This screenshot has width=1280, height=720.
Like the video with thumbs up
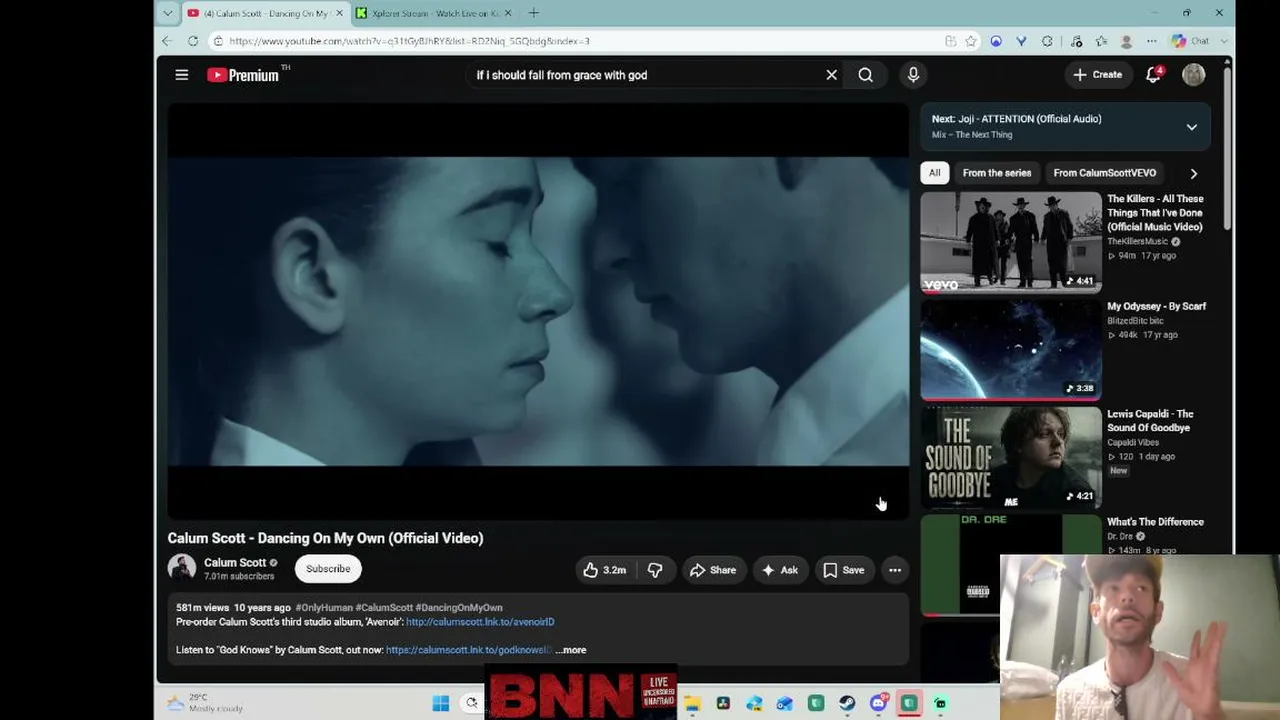tap(605, 570)
